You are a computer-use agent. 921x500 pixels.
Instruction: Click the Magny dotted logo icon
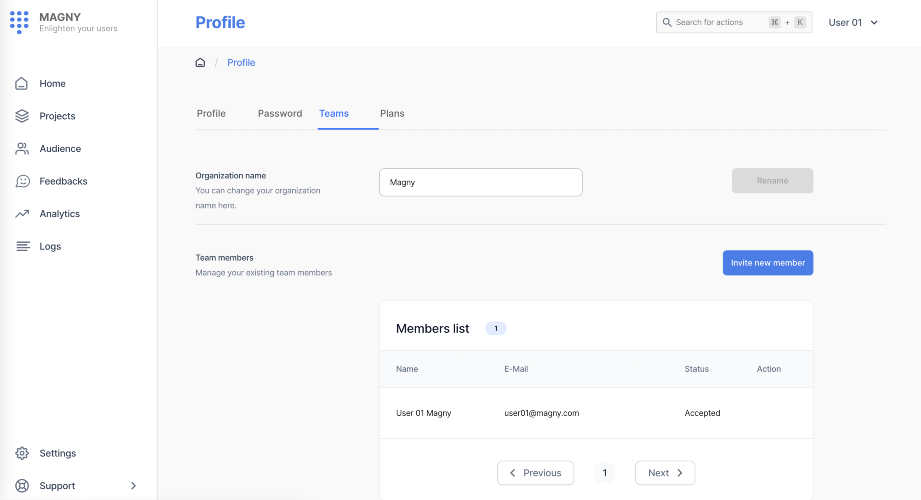coord(19,22)
